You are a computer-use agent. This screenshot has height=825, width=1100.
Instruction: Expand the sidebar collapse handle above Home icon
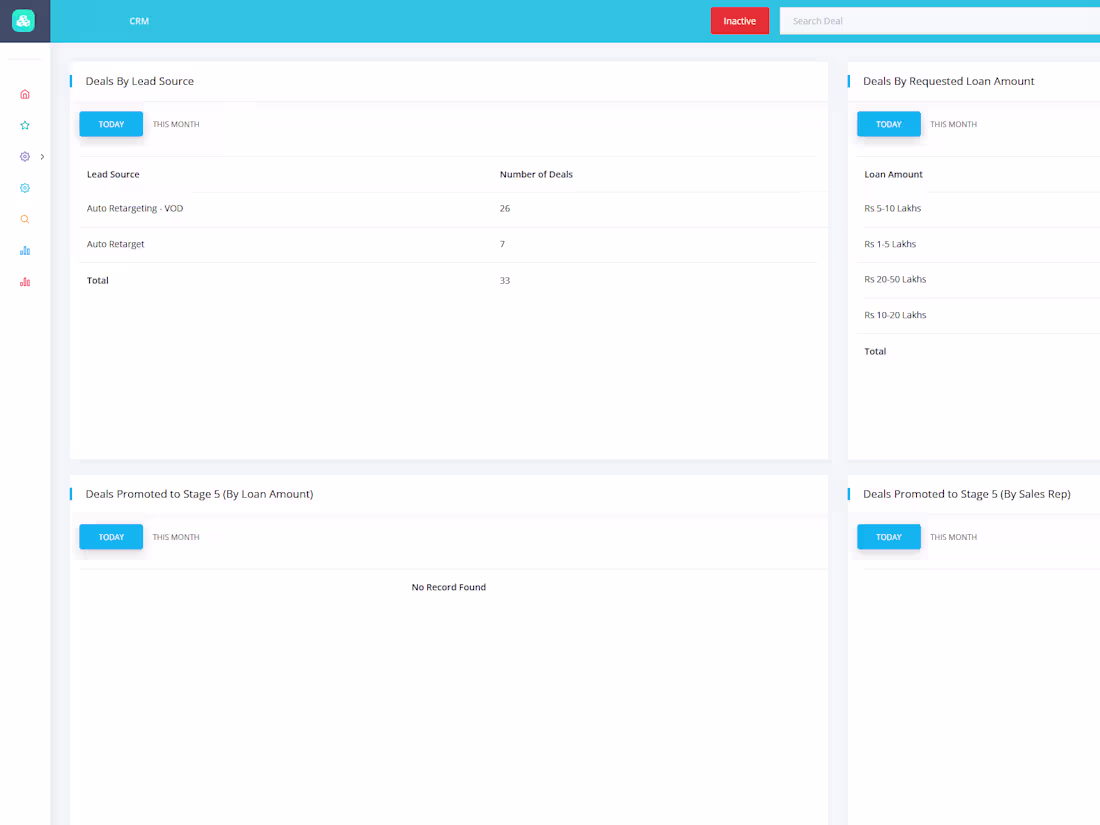(24, 57)
